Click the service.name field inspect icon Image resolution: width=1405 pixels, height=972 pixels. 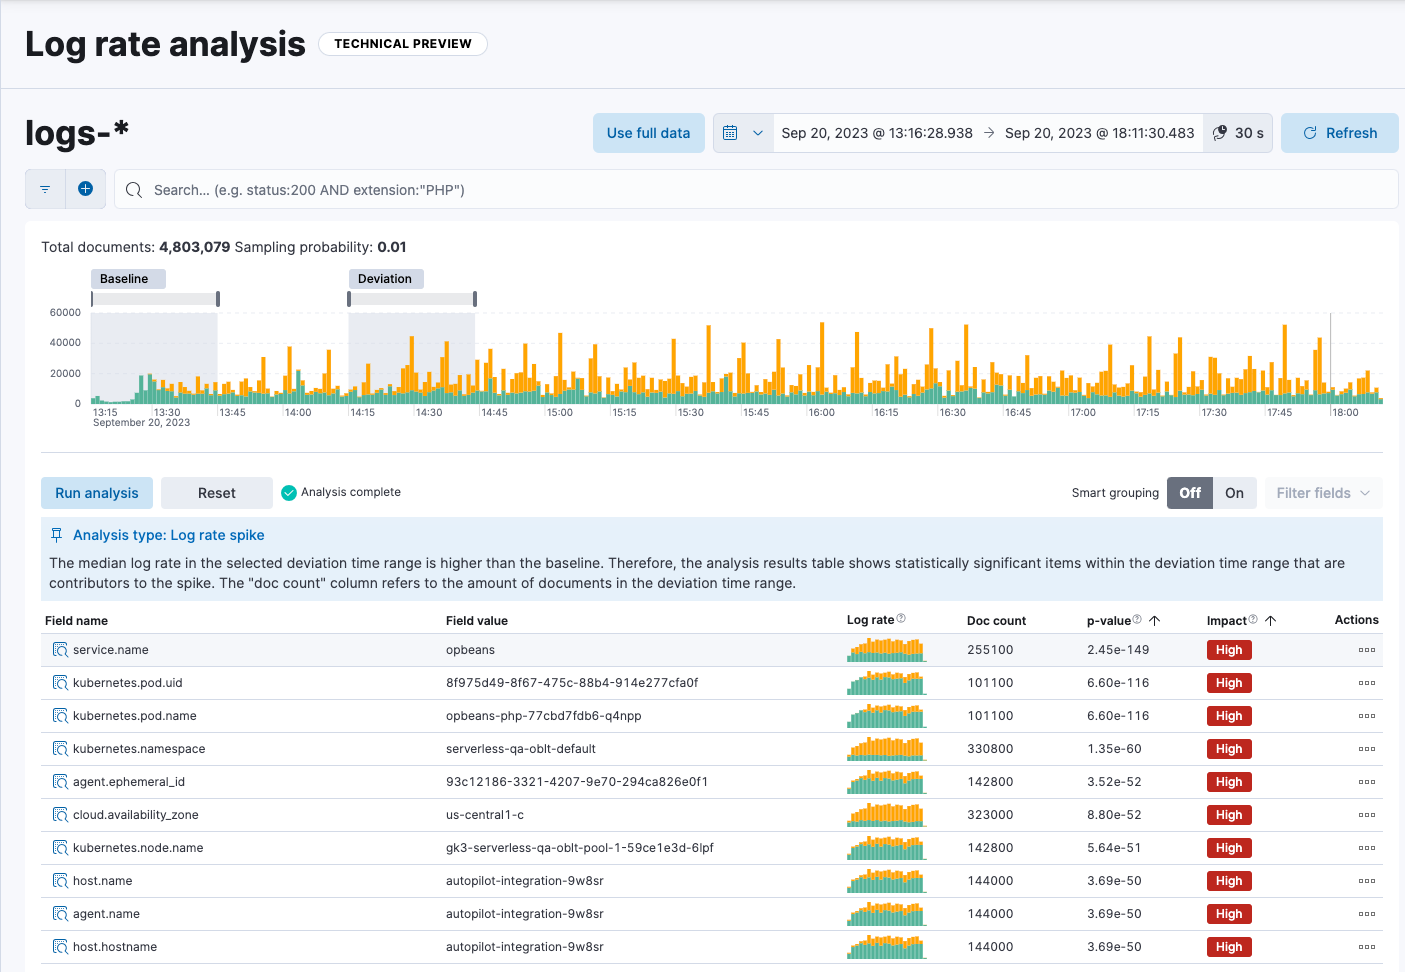60,650
